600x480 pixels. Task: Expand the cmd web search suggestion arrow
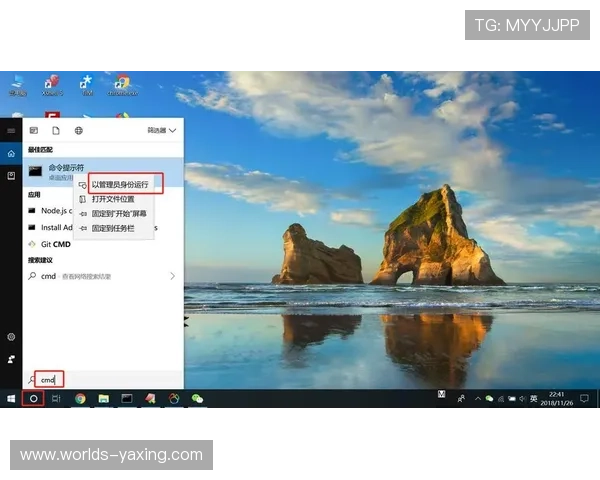(172, 276)
